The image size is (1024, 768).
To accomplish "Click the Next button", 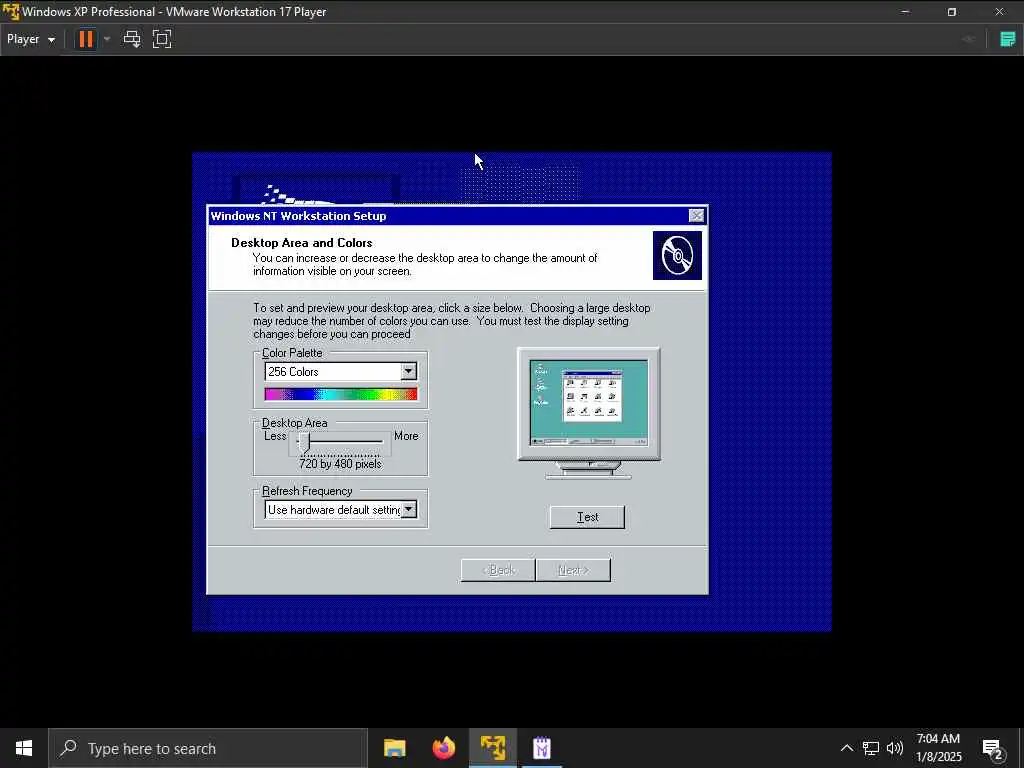I will pyautogui.click(x=573, y=570).
